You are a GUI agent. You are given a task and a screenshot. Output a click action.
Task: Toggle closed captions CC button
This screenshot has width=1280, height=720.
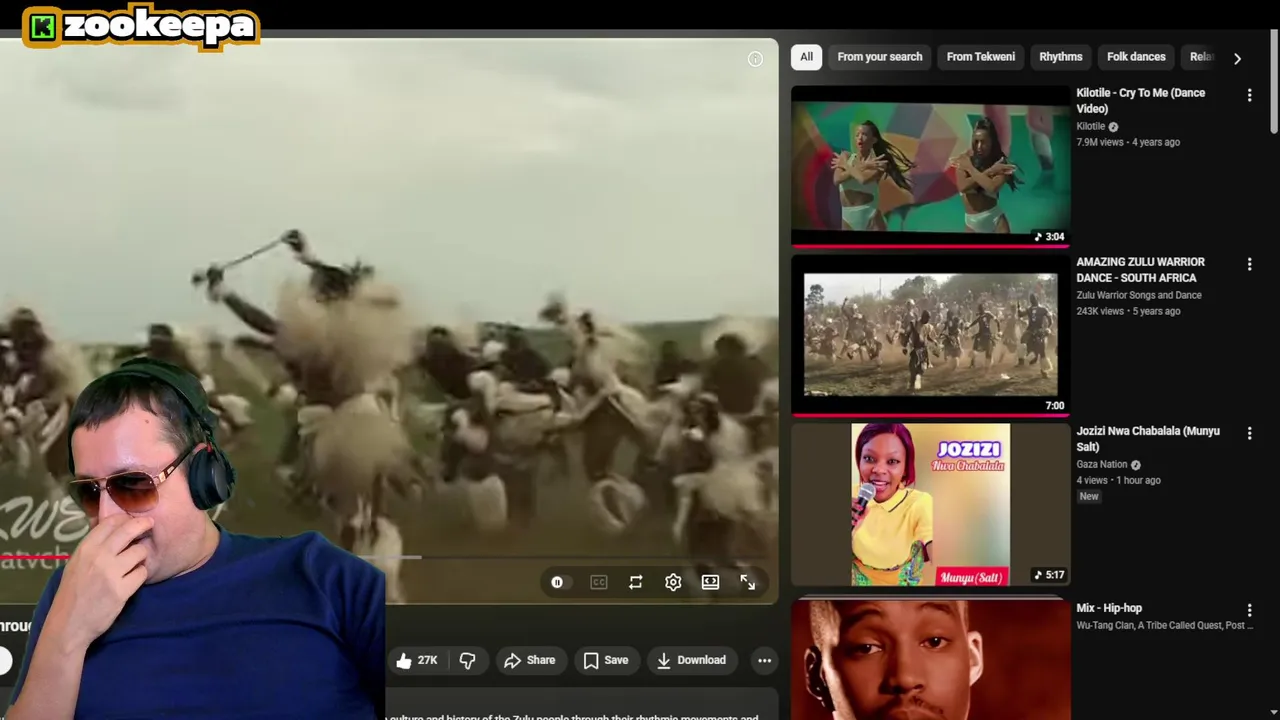(x=598, y=582)
